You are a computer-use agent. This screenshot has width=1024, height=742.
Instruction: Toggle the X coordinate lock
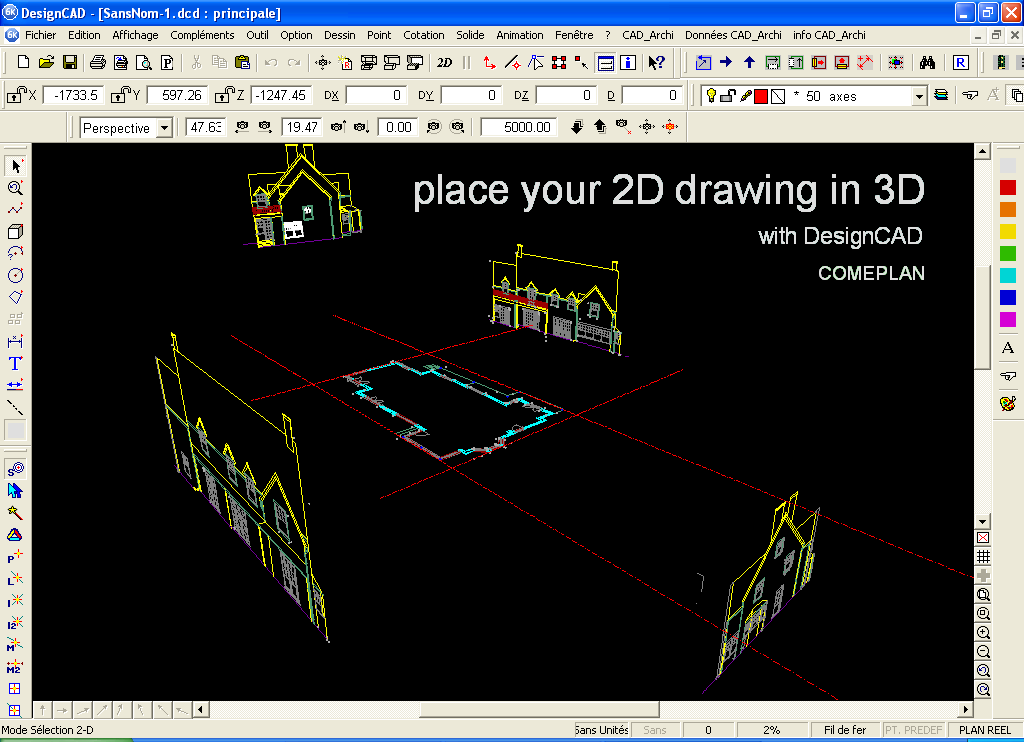[16, 95]
